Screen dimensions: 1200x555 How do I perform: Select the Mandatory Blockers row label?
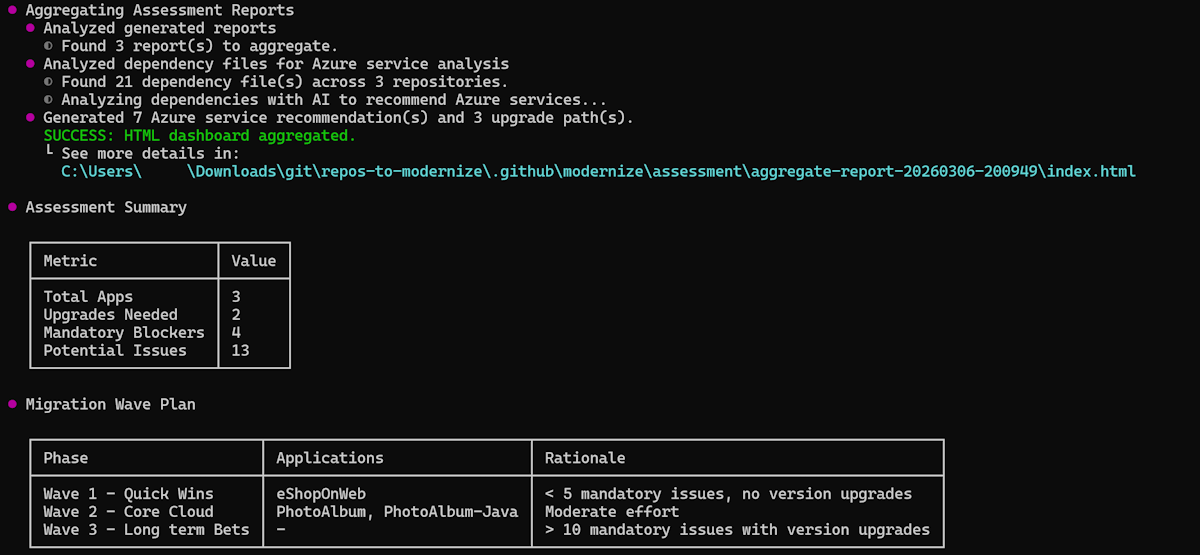(x=124, y=333)
